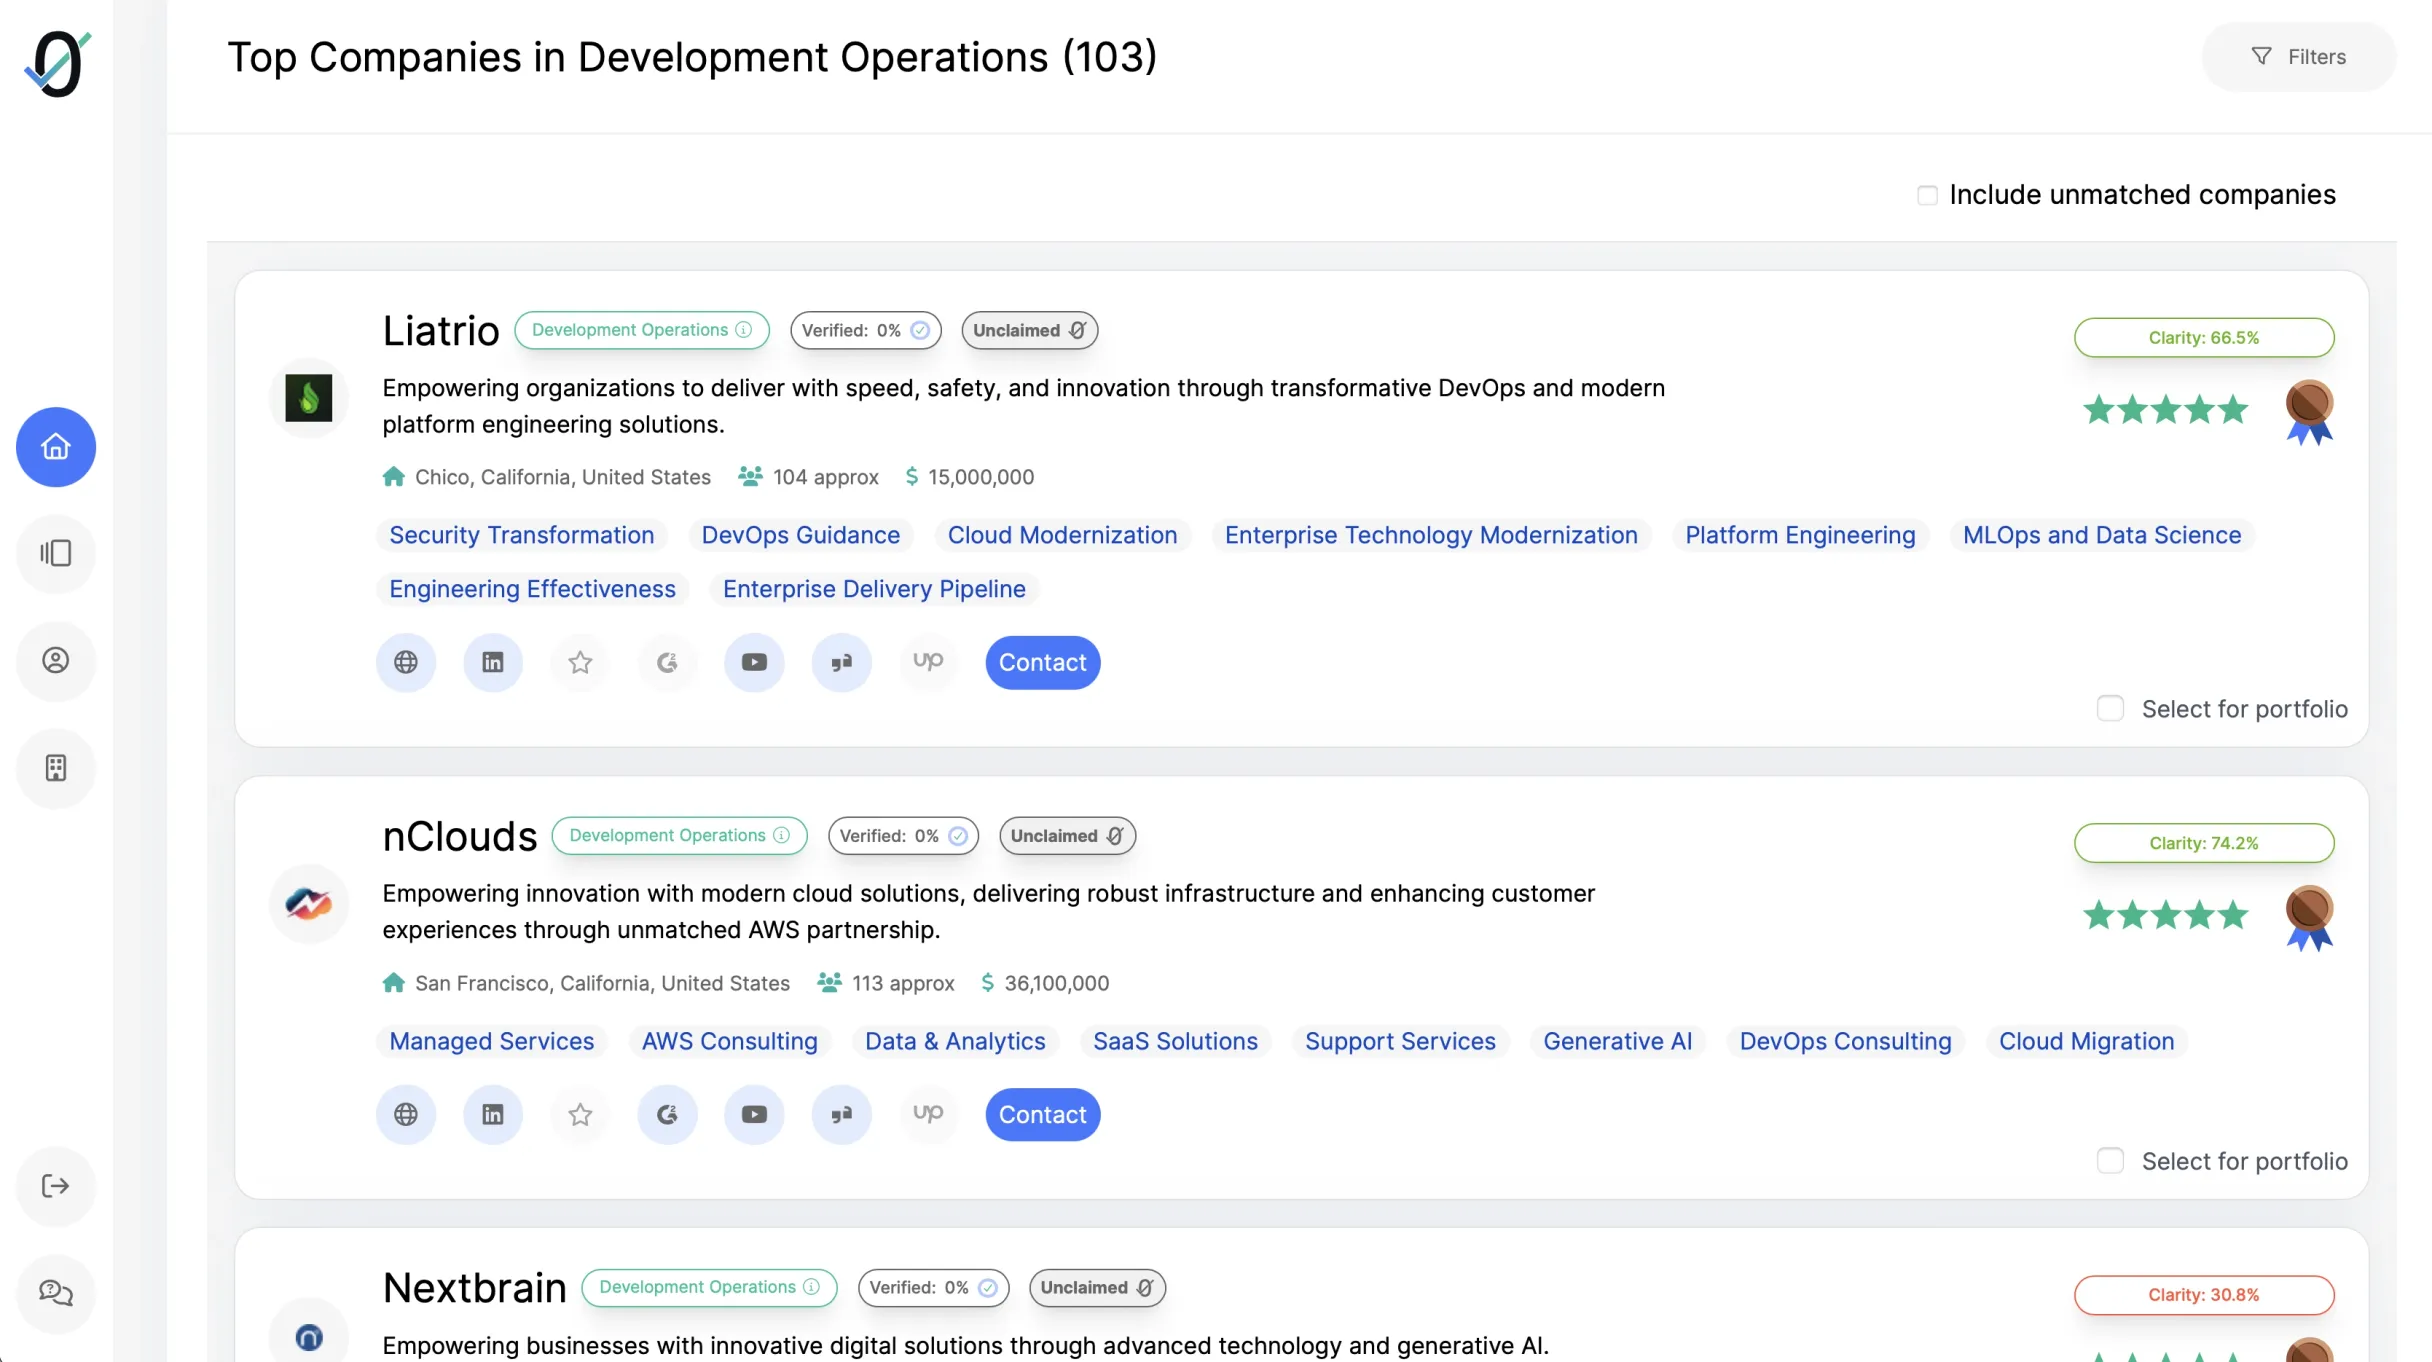The image size is (2432, 1362).
Task: Open nClouds LinkedIn icon
Action: (x=493, y=1114)
